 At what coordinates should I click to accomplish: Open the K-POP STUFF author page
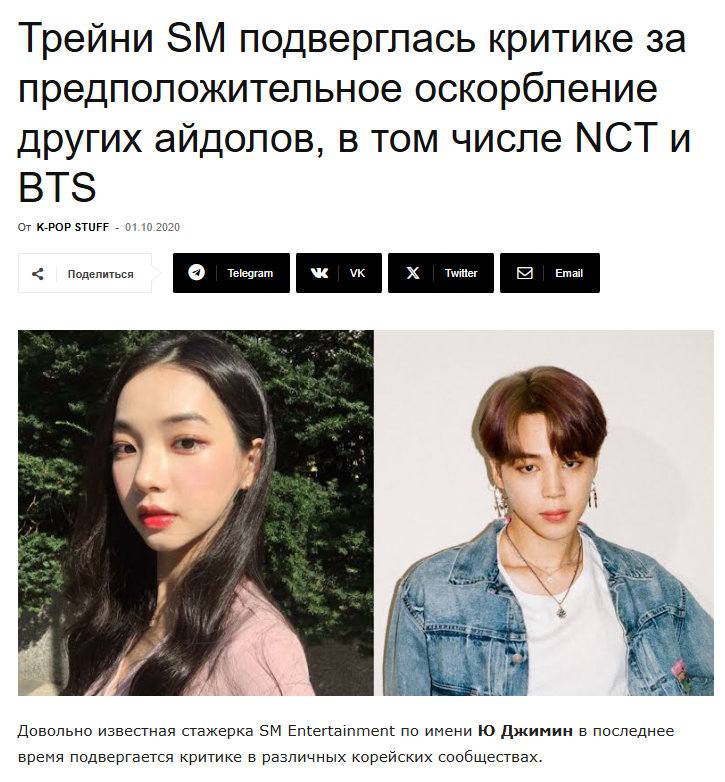pyautogui.click(x=73, y=227)
